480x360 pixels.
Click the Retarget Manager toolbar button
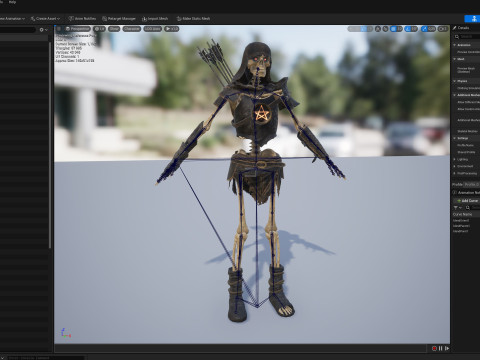[119, 19]
